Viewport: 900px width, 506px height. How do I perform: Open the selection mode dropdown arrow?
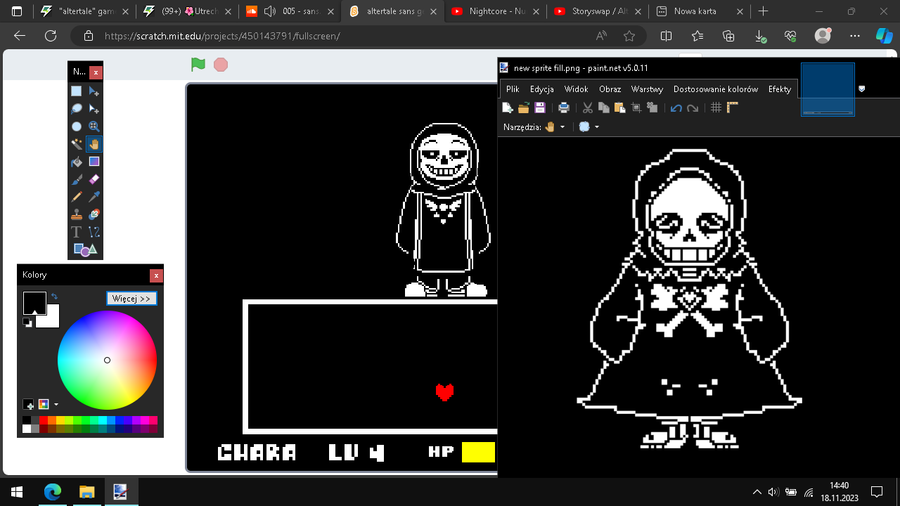pyautogui.click(x=597, y=127)
